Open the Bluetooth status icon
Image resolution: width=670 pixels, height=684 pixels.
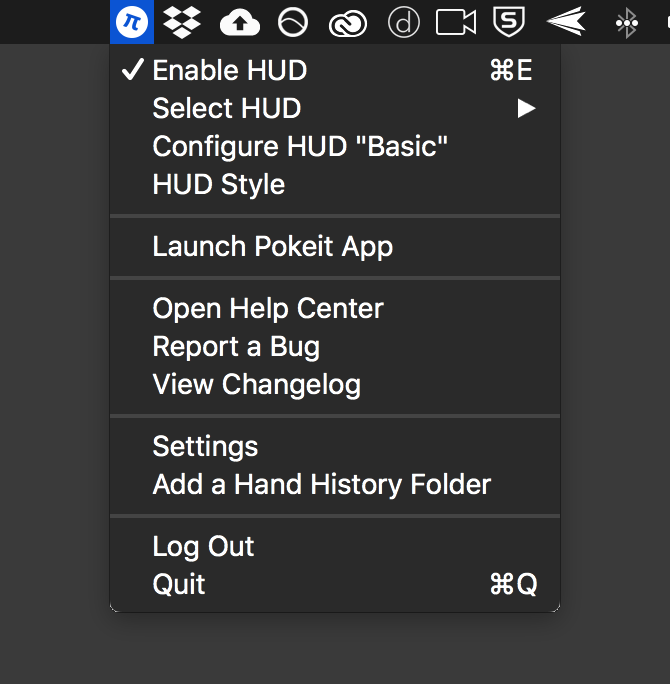click(x=627, y=23)
